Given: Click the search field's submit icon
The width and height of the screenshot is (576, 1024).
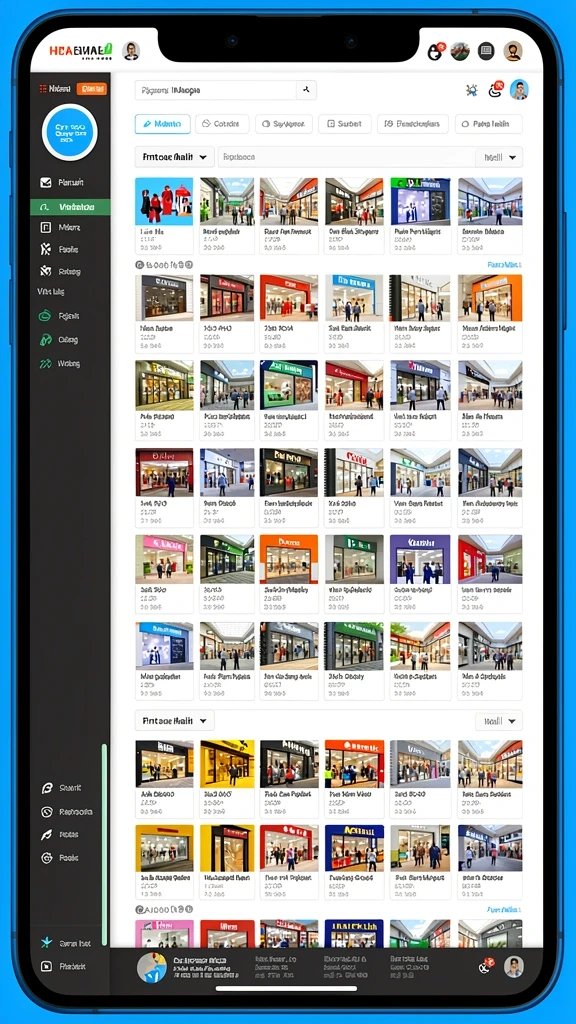Looking at the screenshot, I should [306, 90].
